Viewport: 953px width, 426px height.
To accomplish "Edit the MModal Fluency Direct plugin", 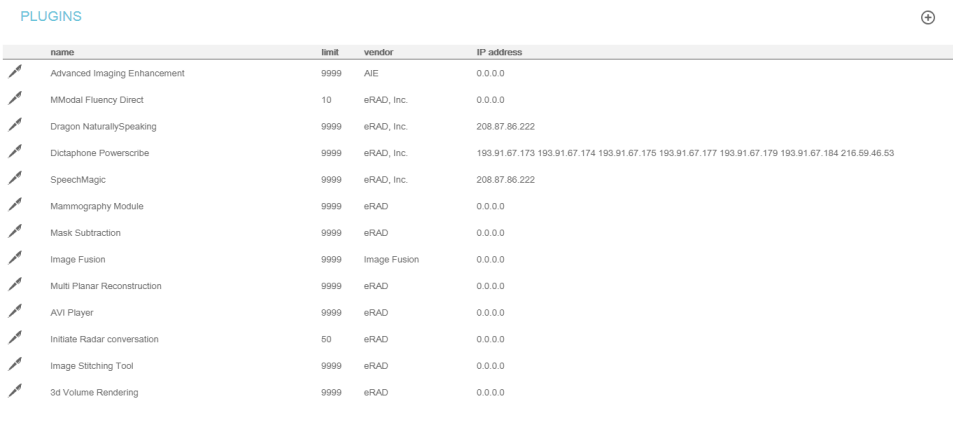I will pos(14,100).
